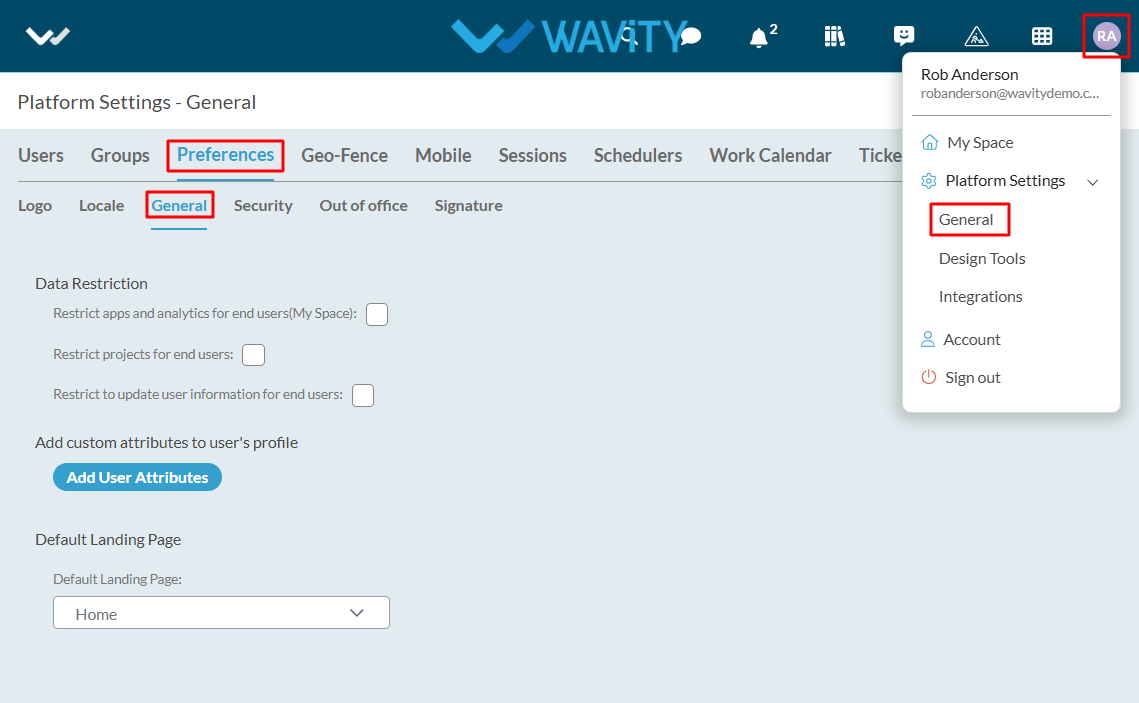The image size is (1139, 703).
Task: Open the chat bubble icon in header
Action: (691, 36)
